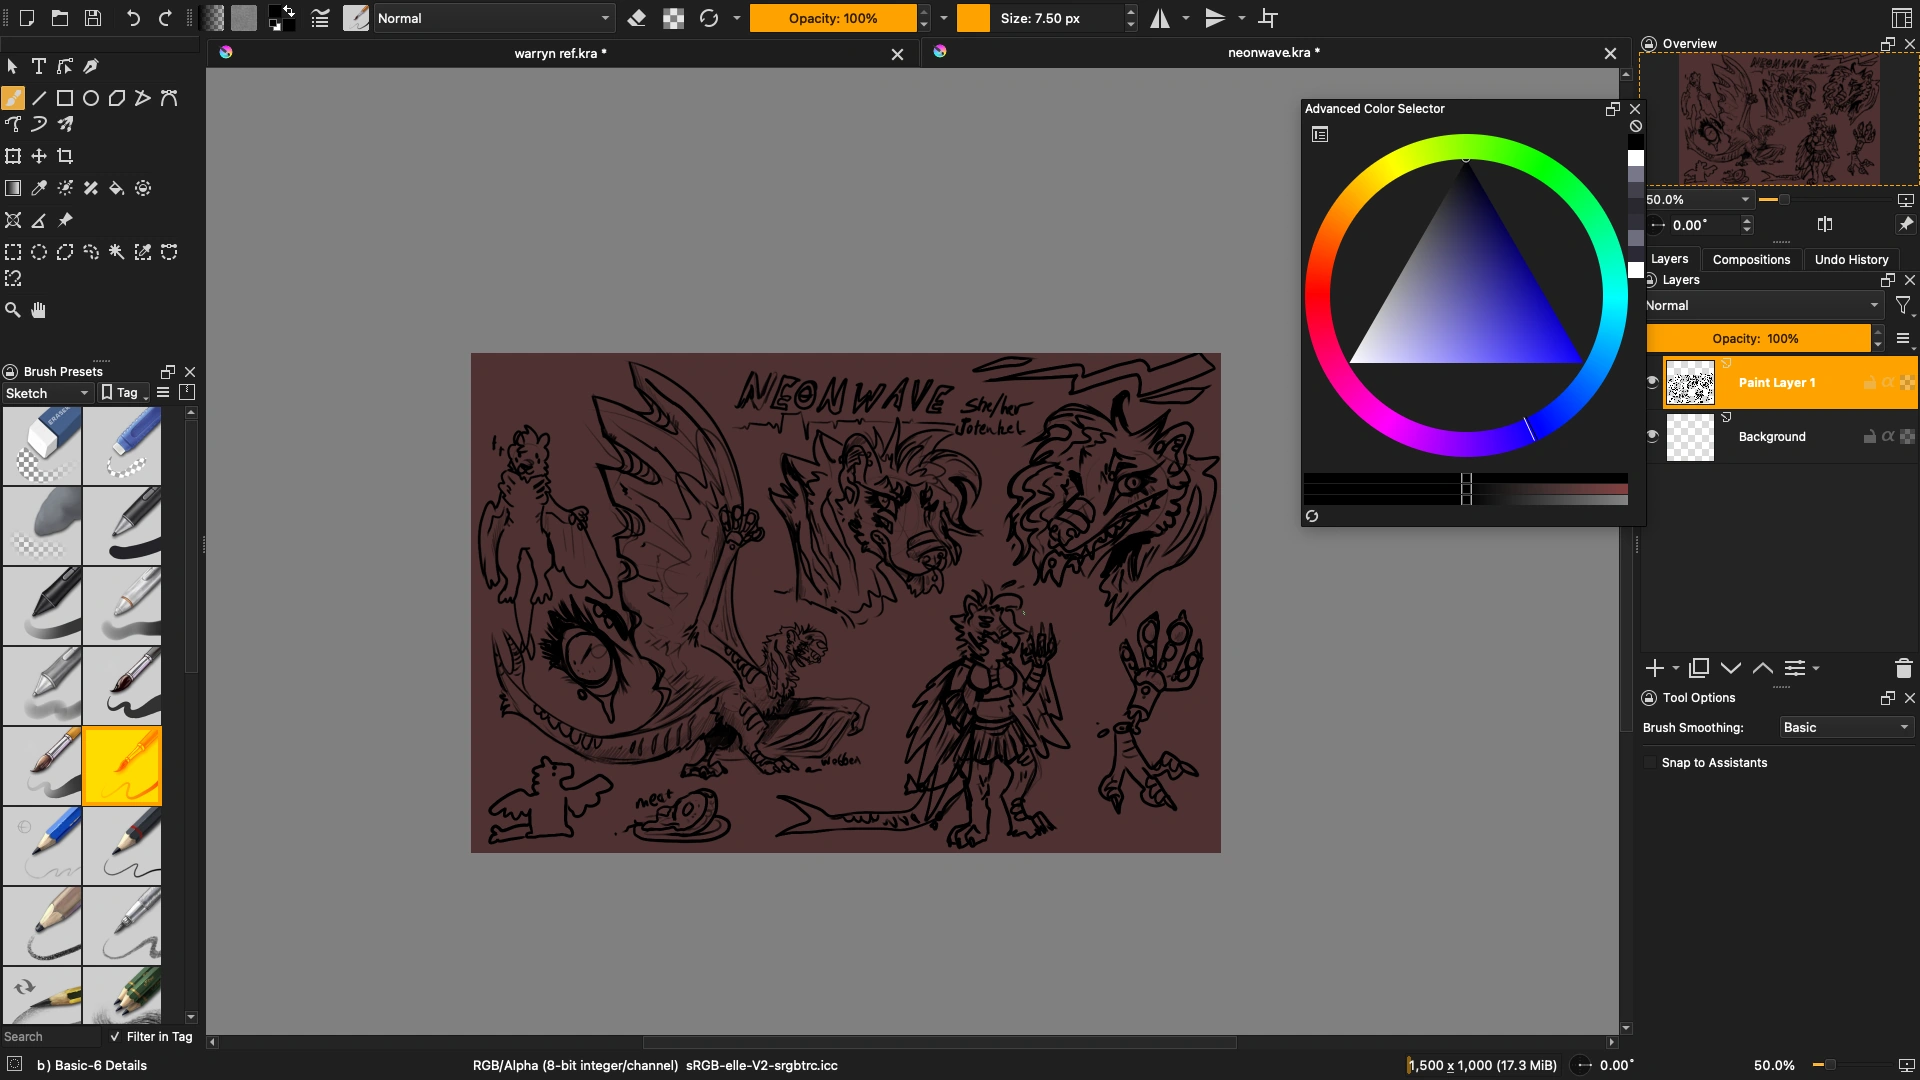This screenshot has width=1920, height=1080.
Task: Click the eraser mode icon in toolbar
Action: 637,18
